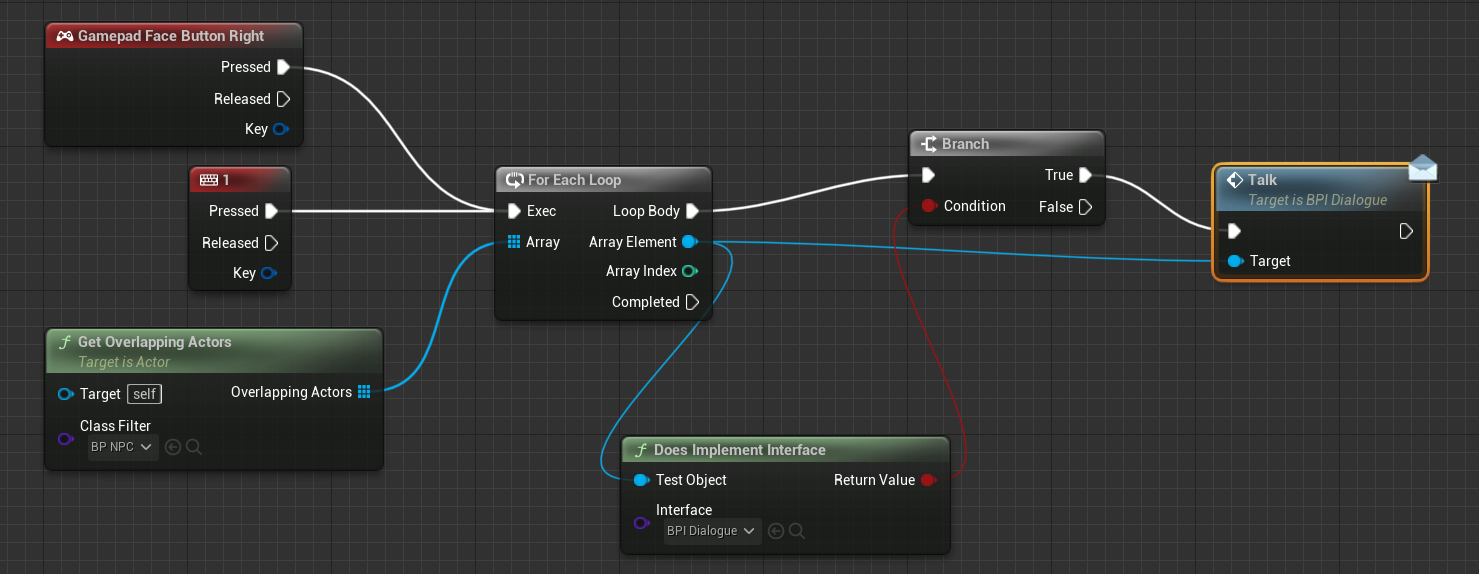Click the envelope message icon on Talk node

pyautogui.click(x=1423, y=168)
